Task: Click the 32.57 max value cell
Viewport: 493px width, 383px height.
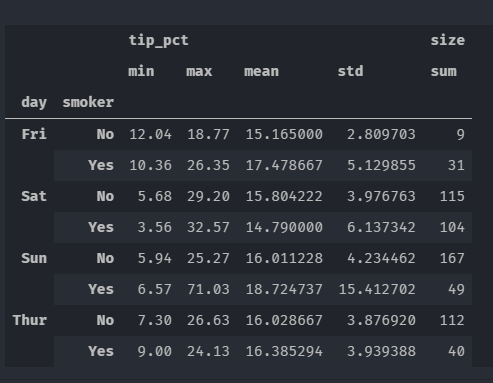Action: 208,227
